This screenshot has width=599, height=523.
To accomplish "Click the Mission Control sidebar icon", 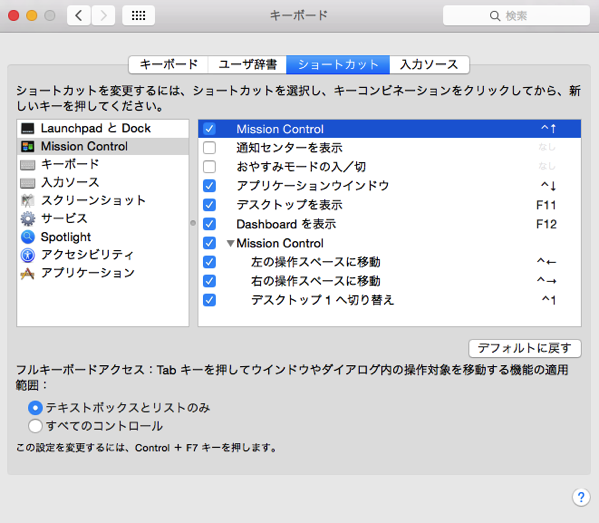I will tap(28, 146).
